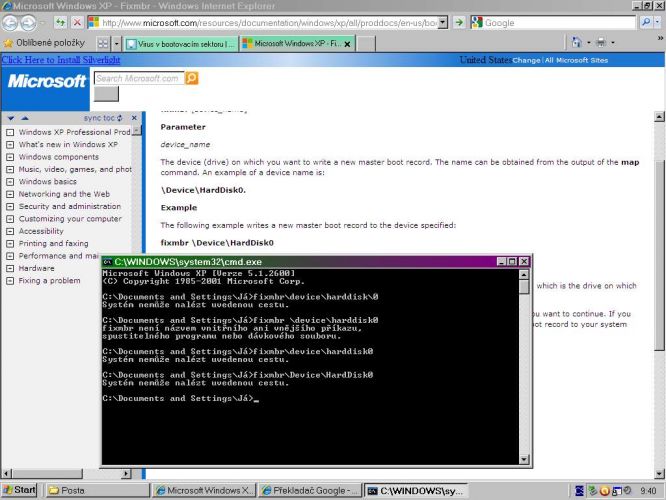Click the orange tray icon near clock
Screen dimensions: 666x500
point(604,491)
